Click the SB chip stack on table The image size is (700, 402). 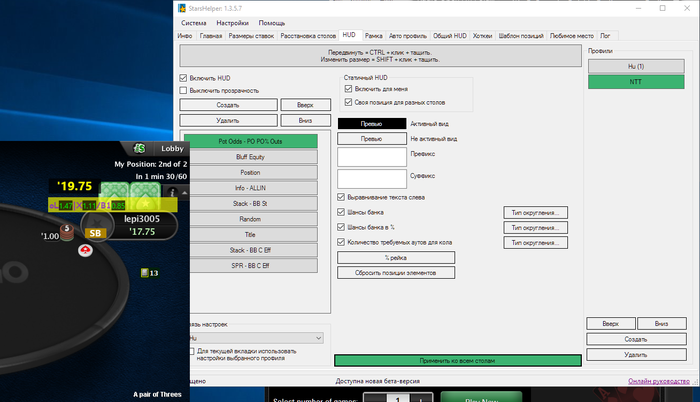[67, 233]
